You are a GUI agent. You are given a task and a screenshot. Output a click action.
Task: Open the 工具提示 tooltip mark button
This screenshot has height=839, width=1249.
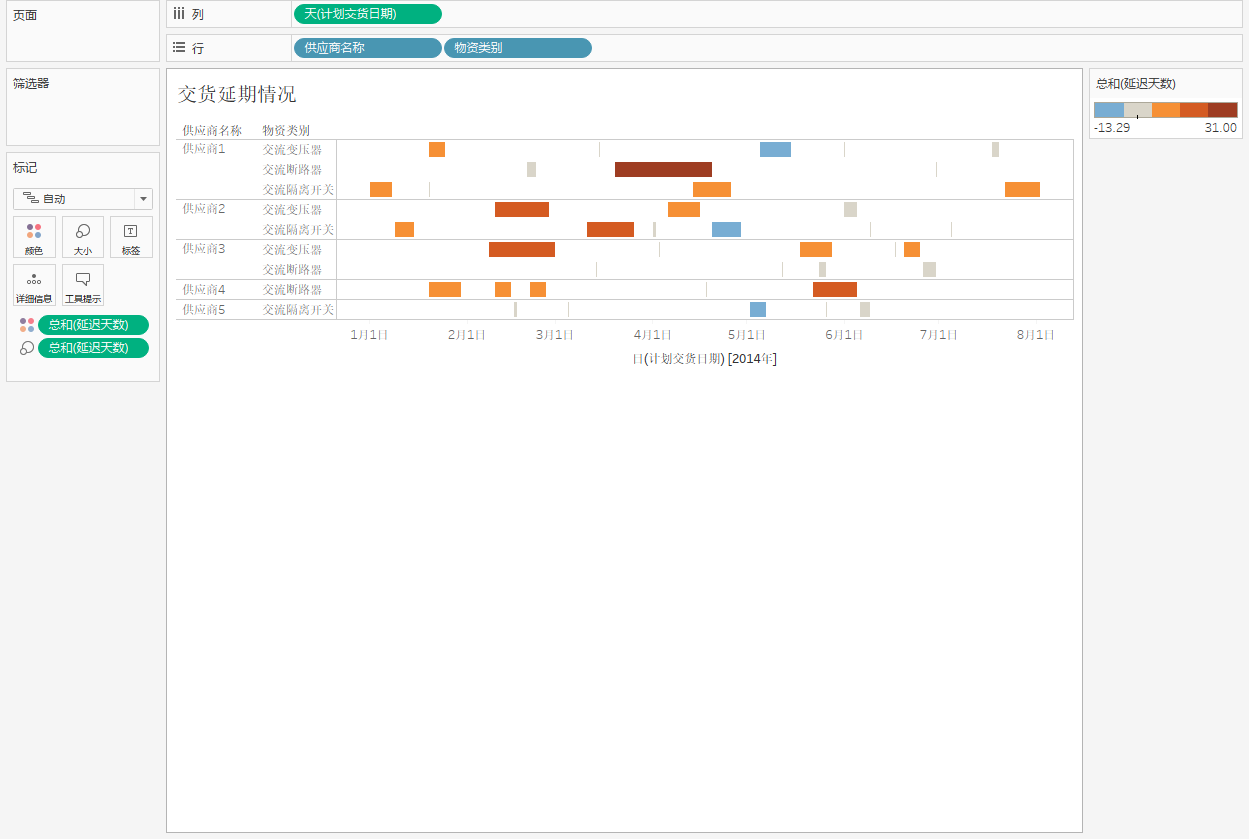coord(83,285)
